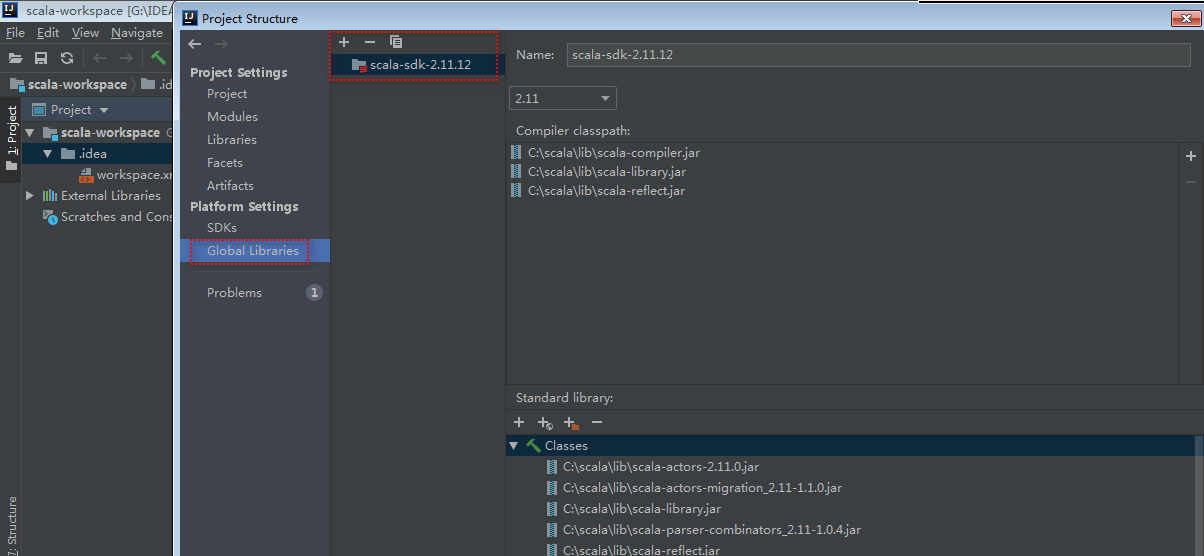Click the scala-compiler.jar archive icon
1204x556 pixels.
[x=517, y=153]
